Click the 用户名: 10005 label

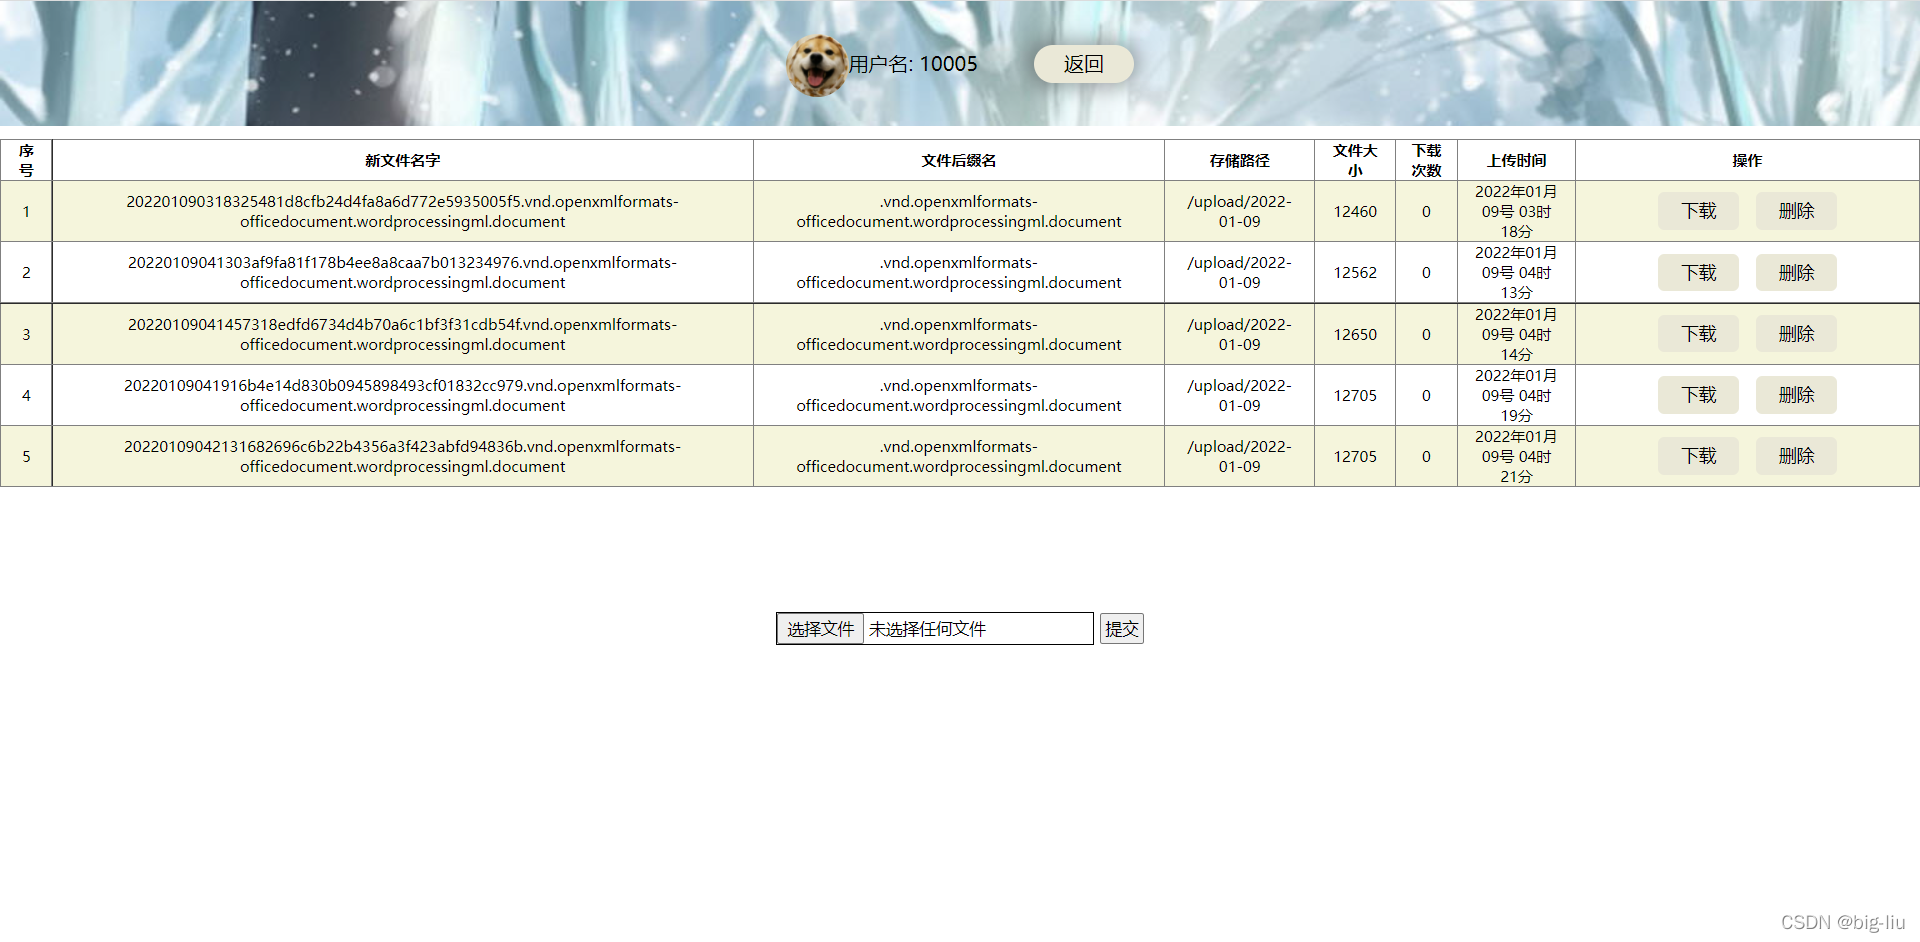[913, 64]
